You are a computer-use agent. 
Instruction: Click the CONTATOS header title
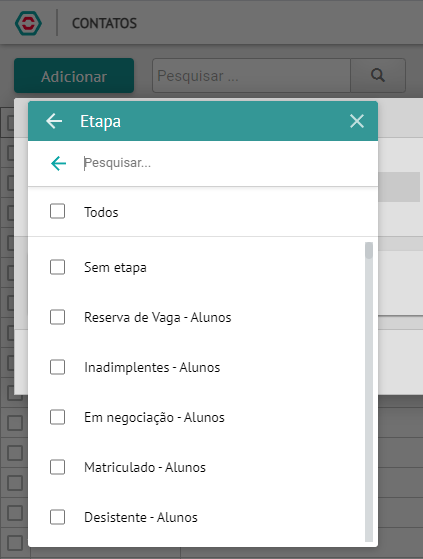pyautogui.click(x=104, y=24)
